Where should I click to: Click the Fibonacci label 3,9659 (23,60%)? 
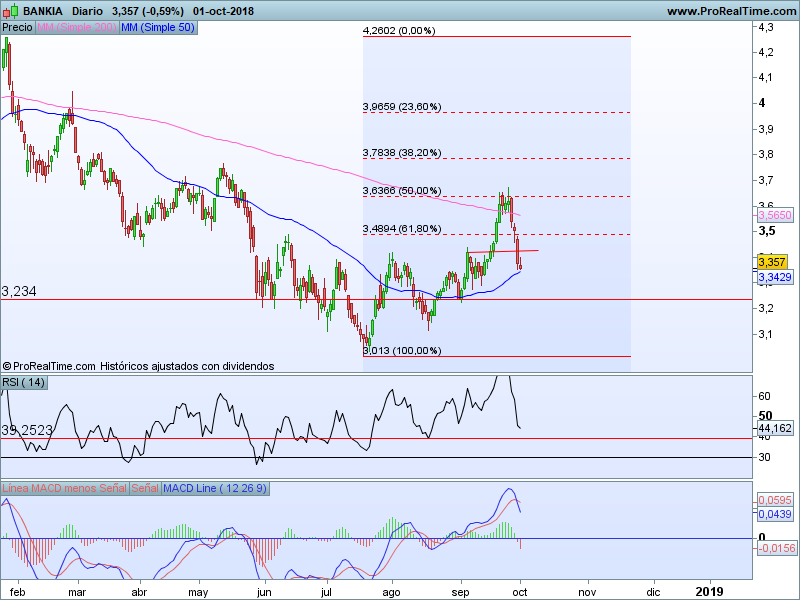click(x=402, y=107)
